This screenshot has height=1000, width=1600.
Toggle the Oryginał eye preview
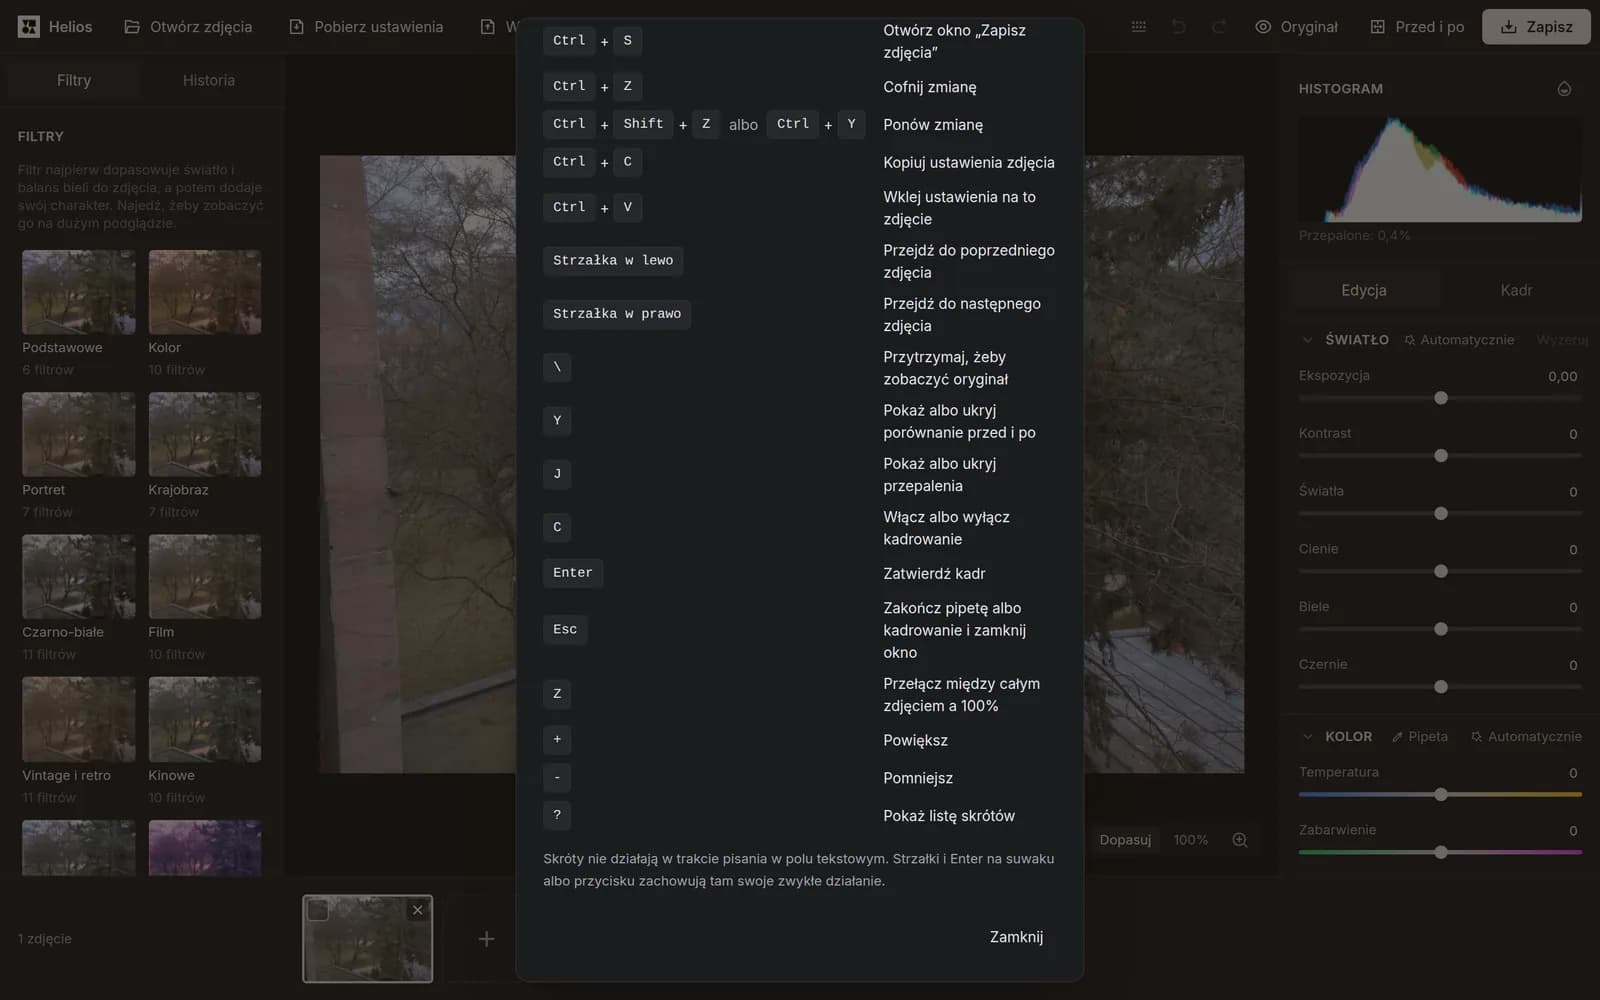click(1296, 27)
